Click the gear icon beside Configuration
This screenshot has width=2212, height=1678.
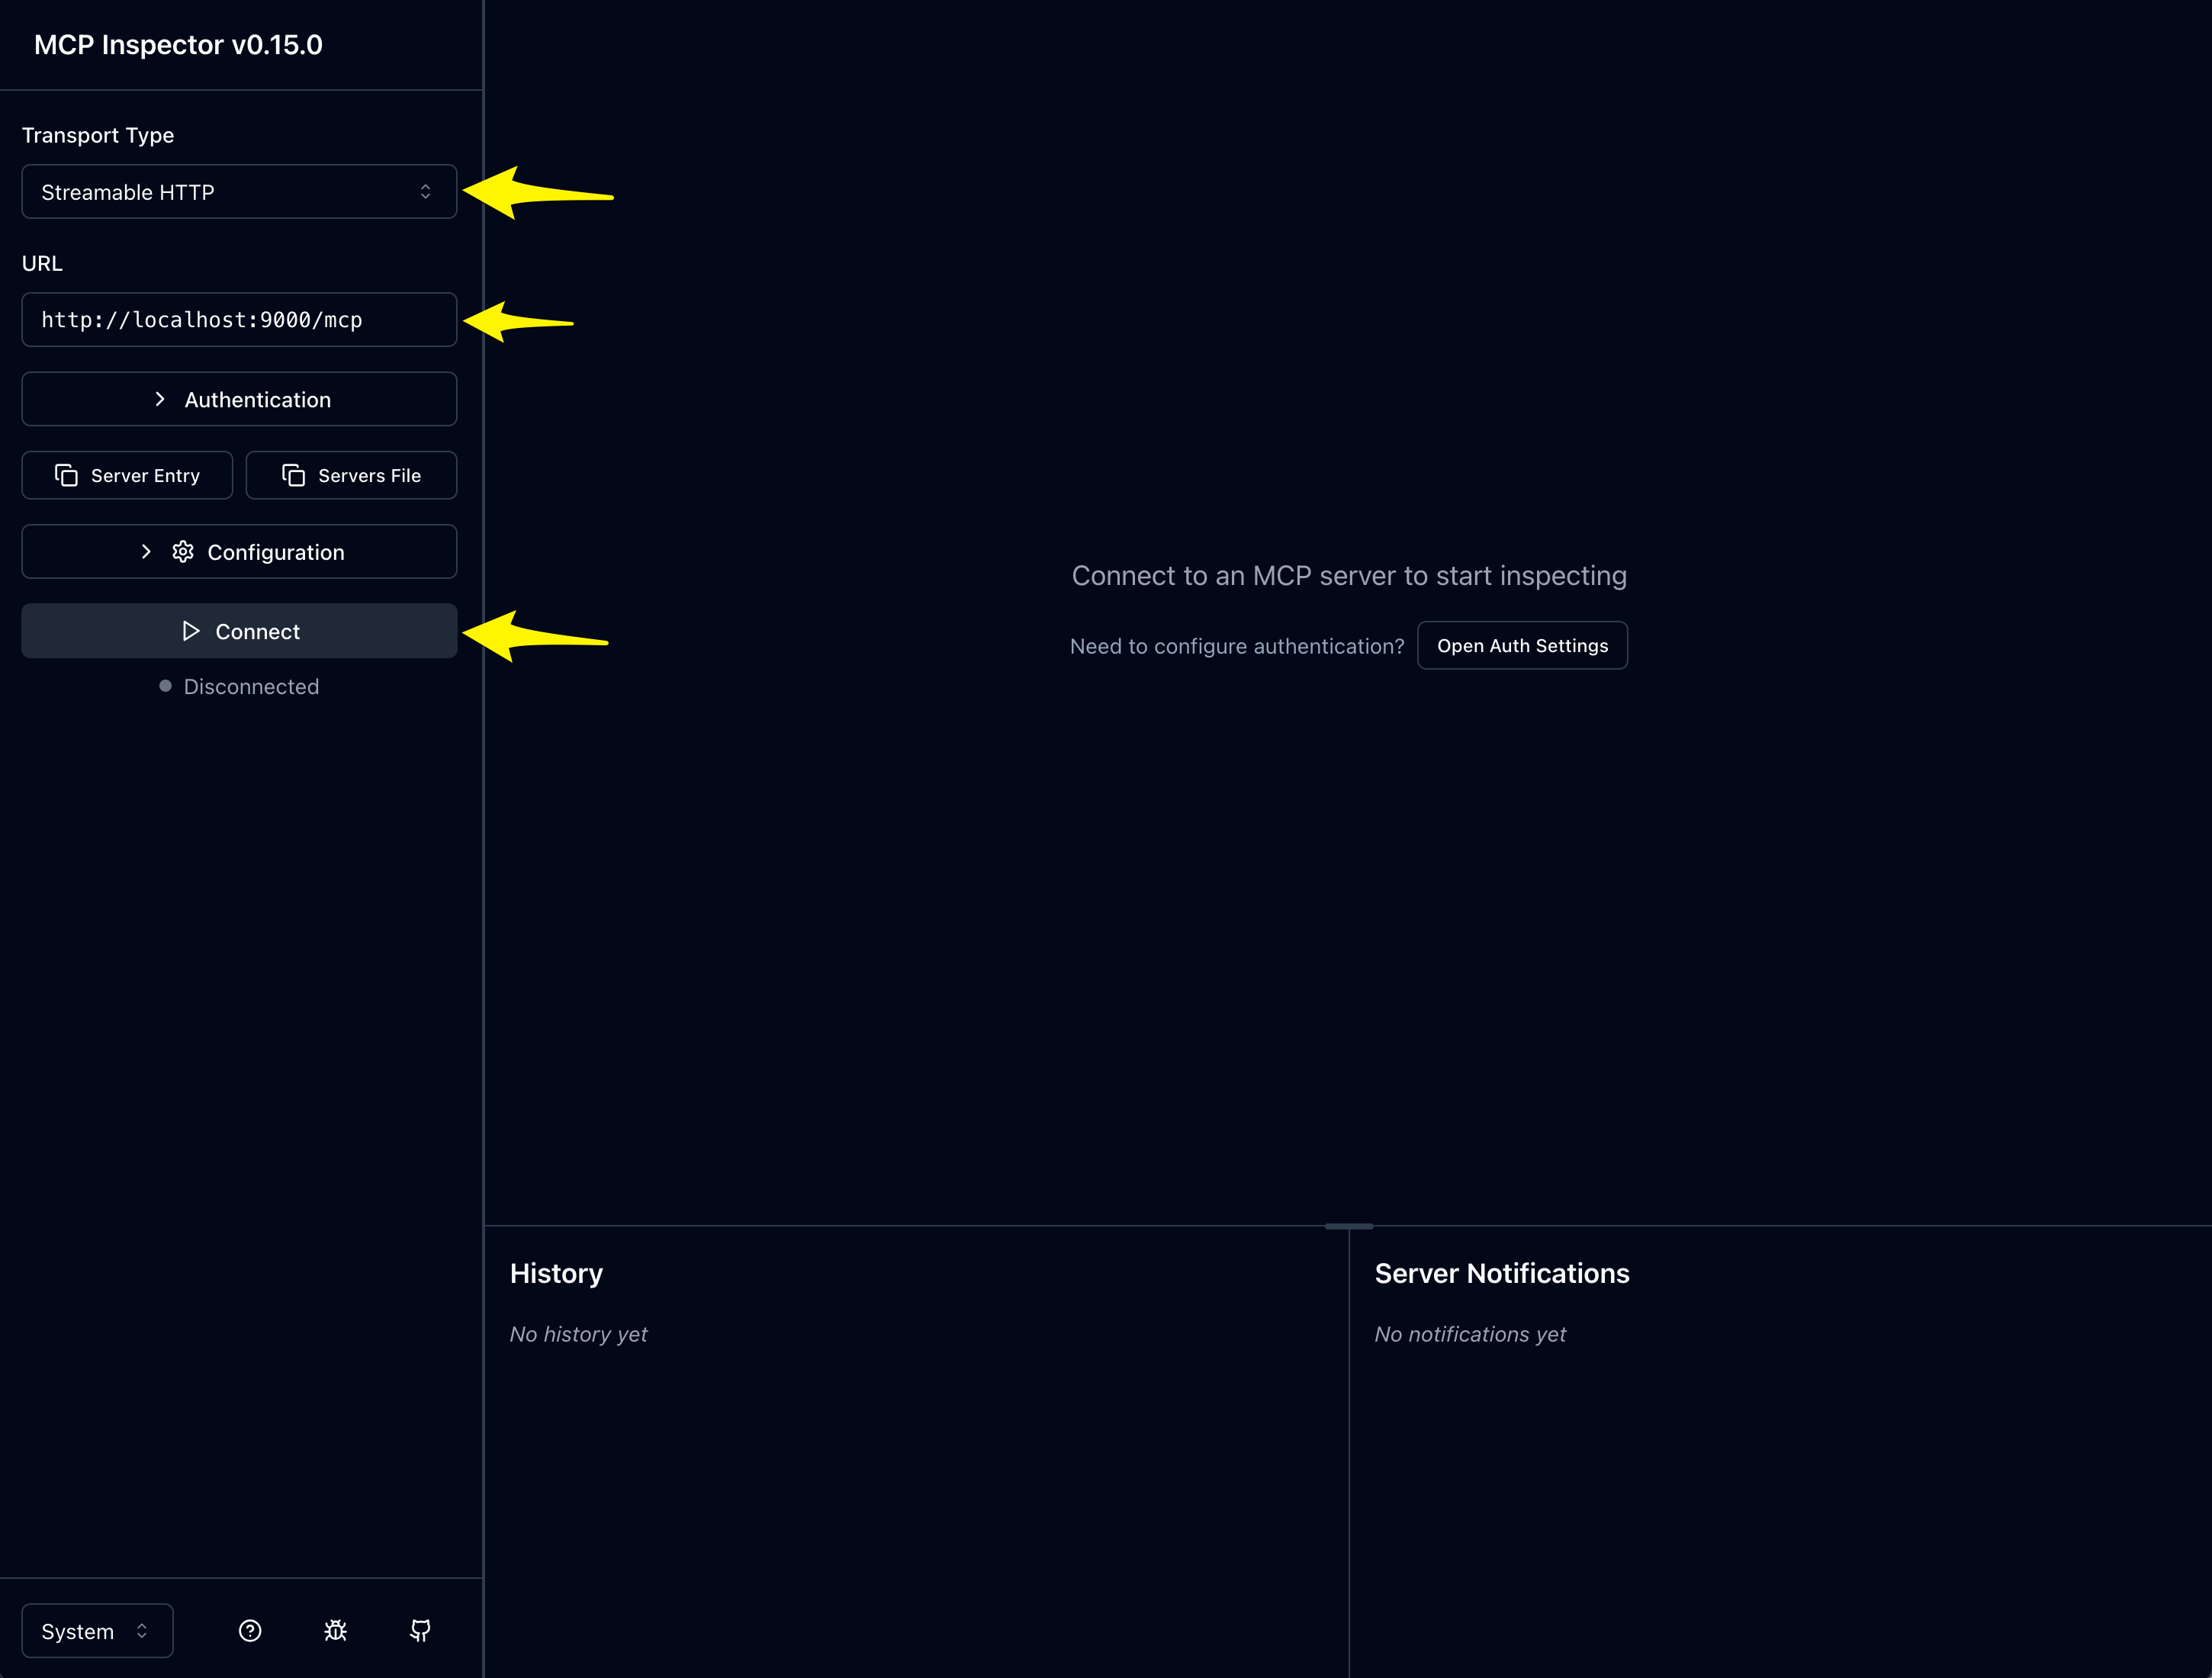click(x=183, y=552)
